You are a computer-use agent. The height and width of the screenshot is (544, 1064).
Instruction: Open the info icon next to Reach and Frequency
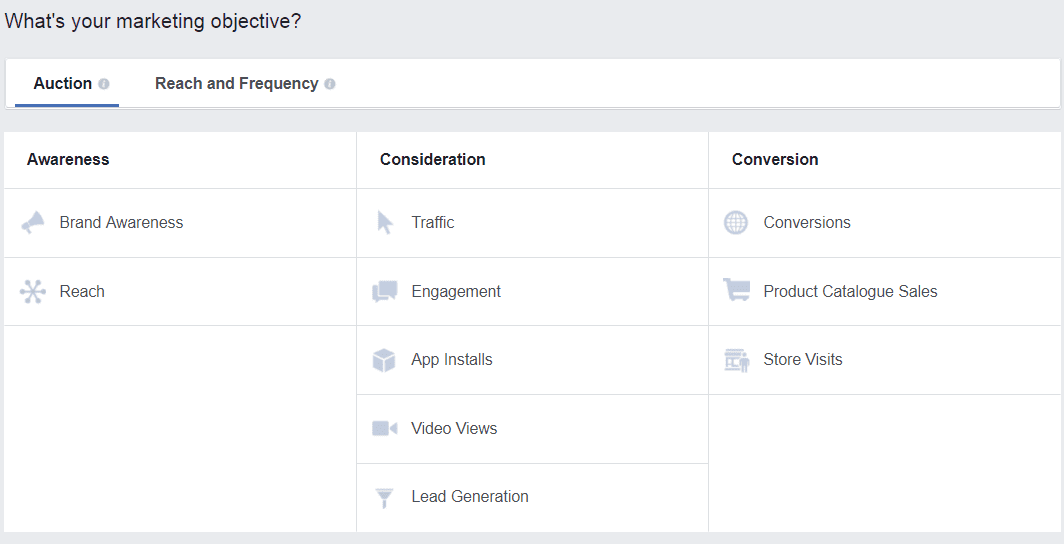(x=330, y=84)
